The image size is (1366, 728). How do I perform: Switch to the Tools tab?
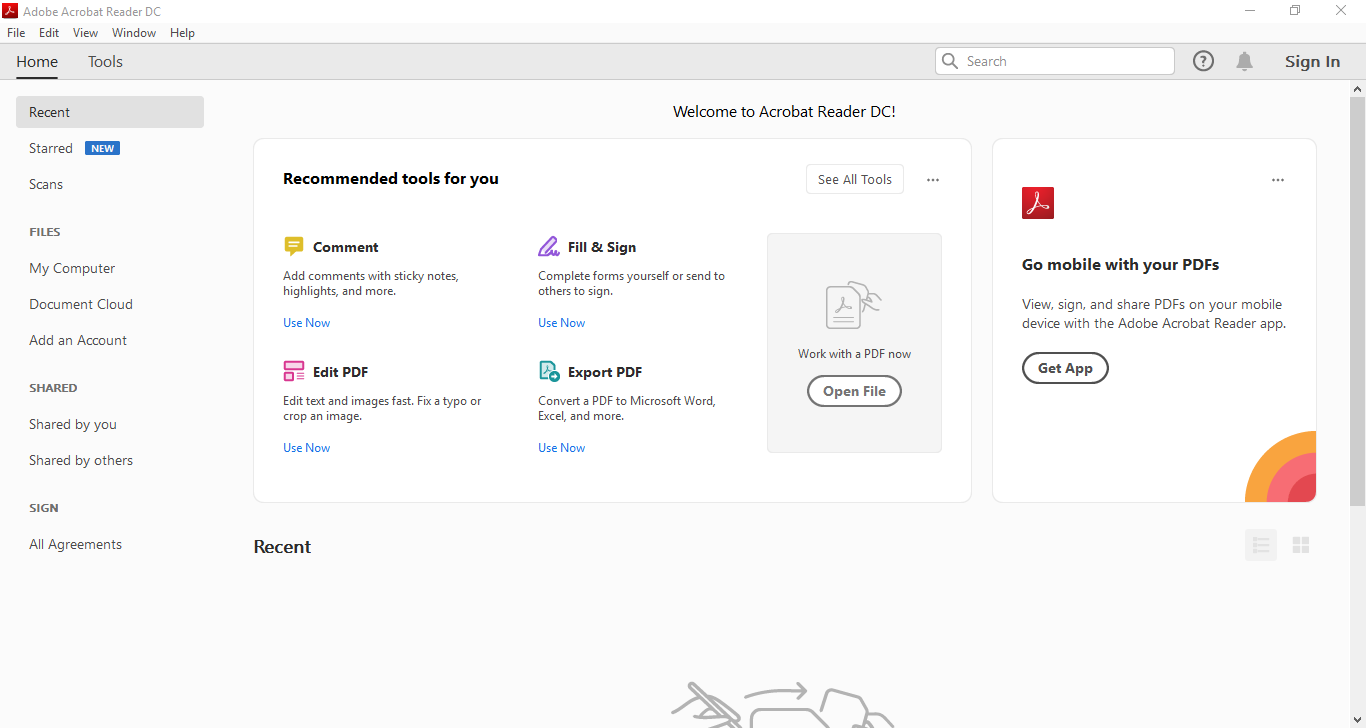coord(105,61)
